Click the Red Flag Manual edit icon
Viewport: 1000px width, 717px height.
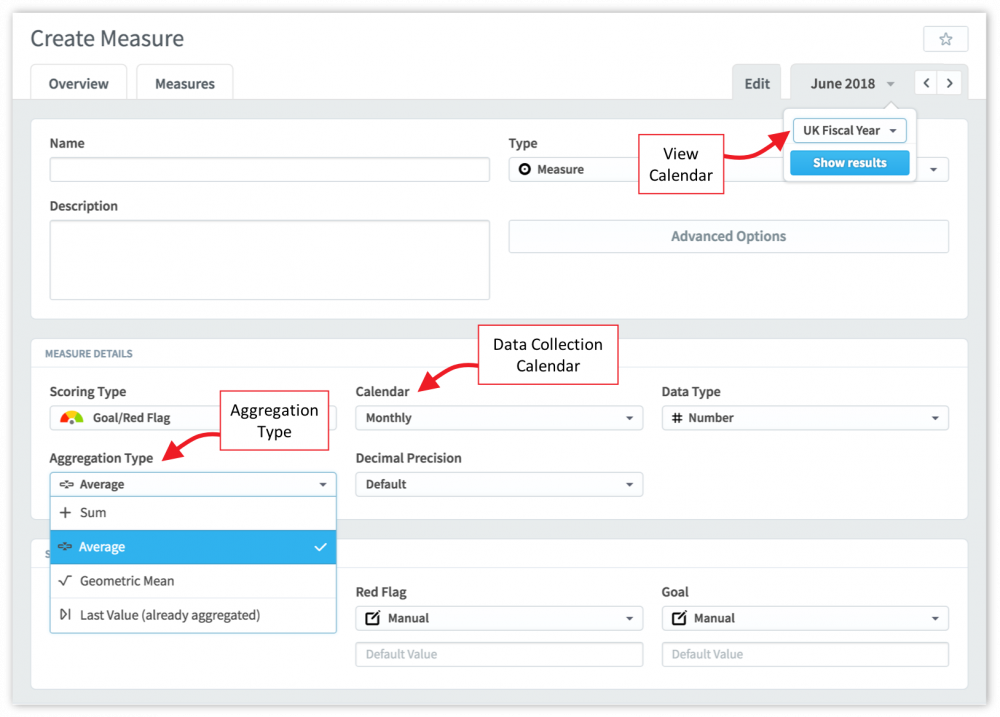coord(373,618)
